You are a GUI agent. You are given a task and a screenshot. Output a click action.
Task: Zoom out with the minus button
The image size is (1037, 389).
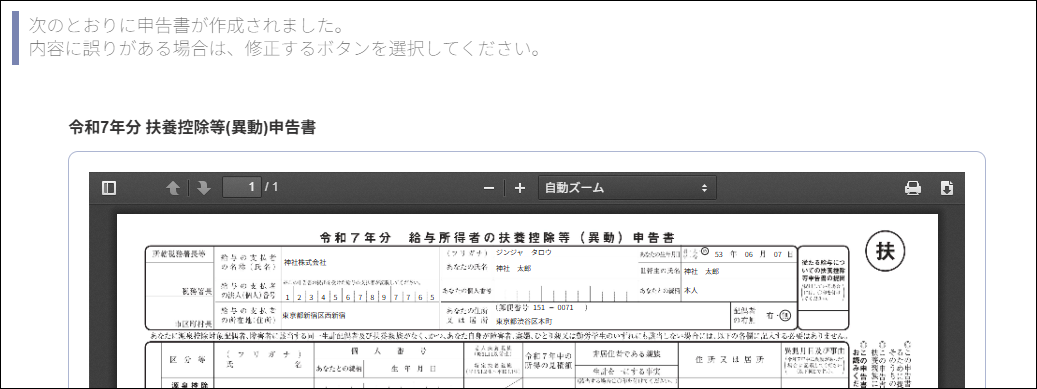pyautogui.click(x=489, y=188)
